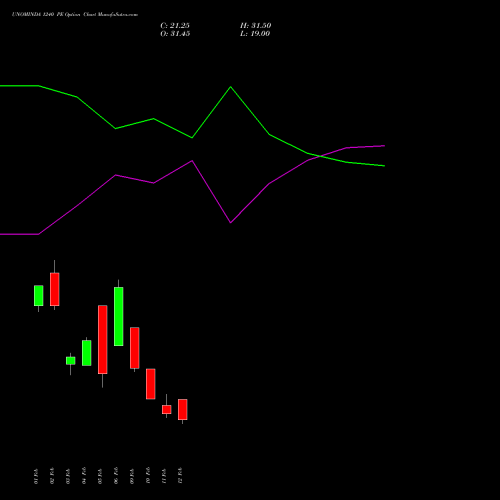This screenshot has height=500, width=500.
Task: Click the 02 Feb date axis label
Action: [x=52, y=476]
